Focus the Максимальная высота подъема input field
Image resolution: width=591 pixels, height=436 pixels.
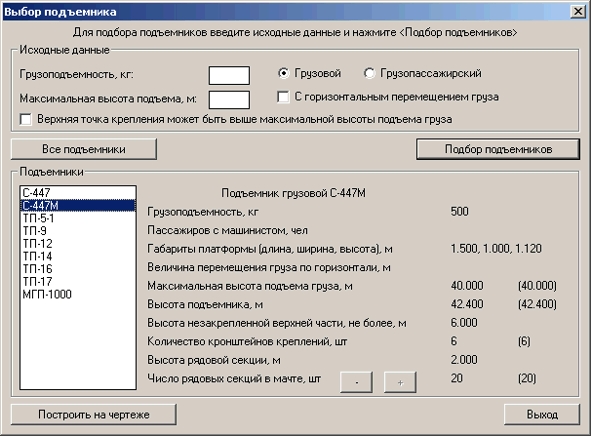[229, 100]
